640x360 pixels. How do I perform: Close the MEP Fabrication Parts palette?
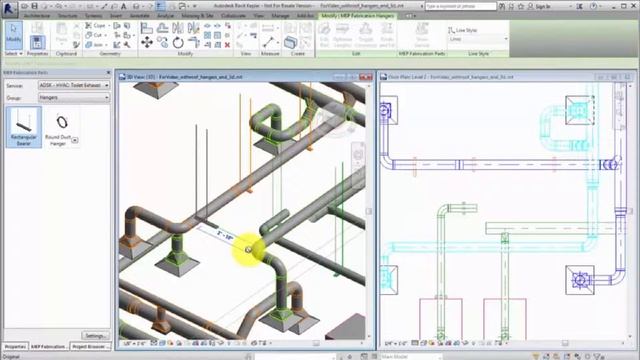[108, 73]
